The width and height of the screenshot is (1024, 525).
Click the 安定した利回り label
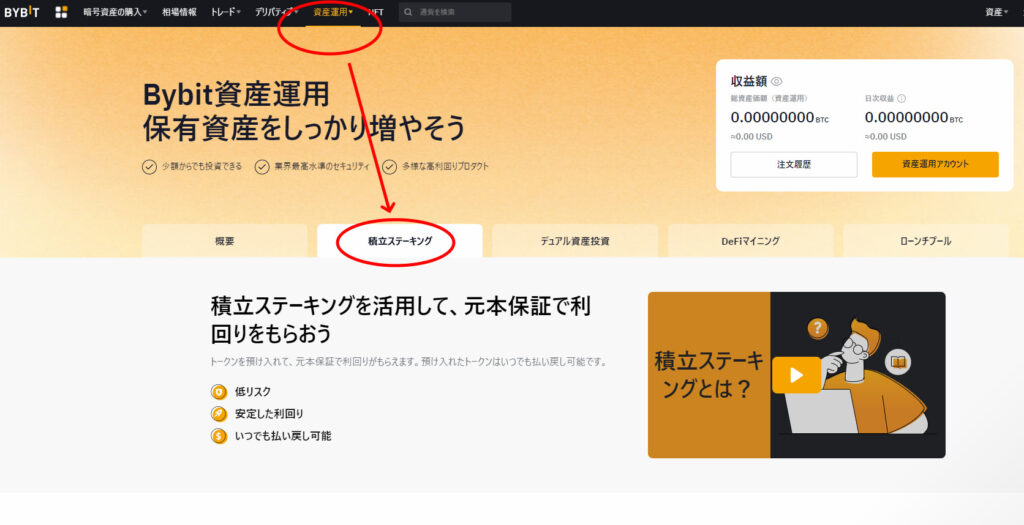click(269, 414)
